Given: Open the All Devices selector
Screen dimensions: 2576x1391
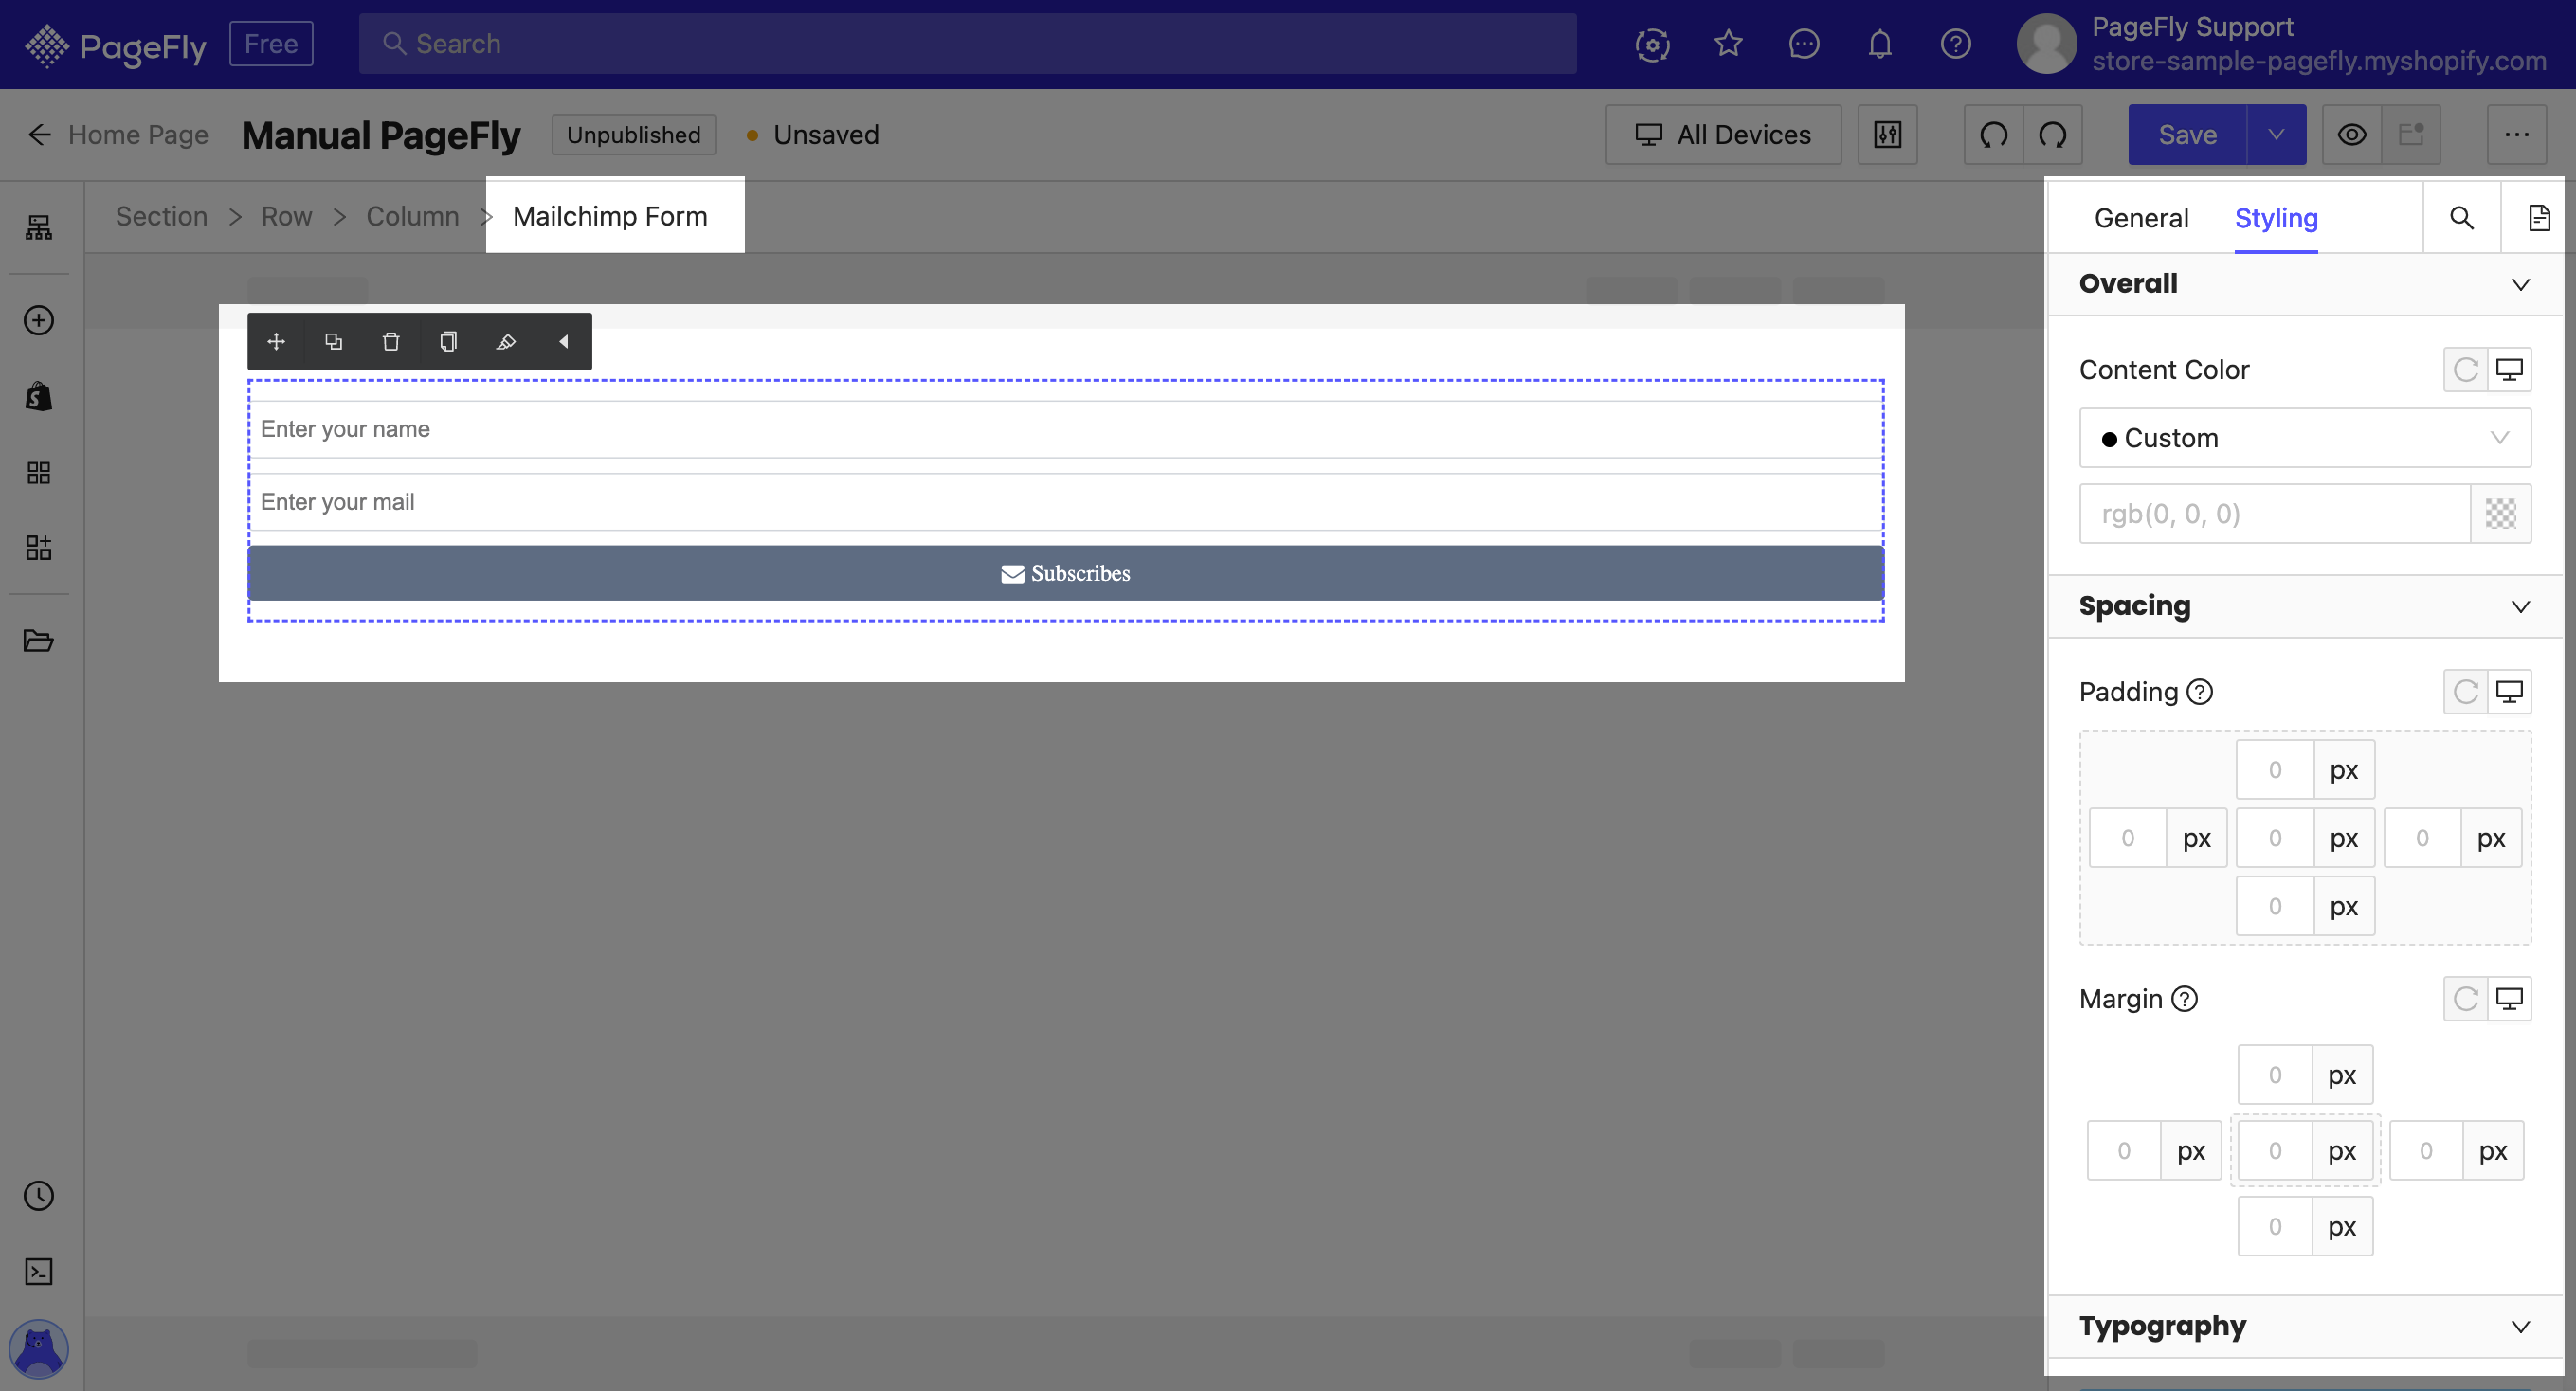Looking at the screenshot, I should 1723,135.
